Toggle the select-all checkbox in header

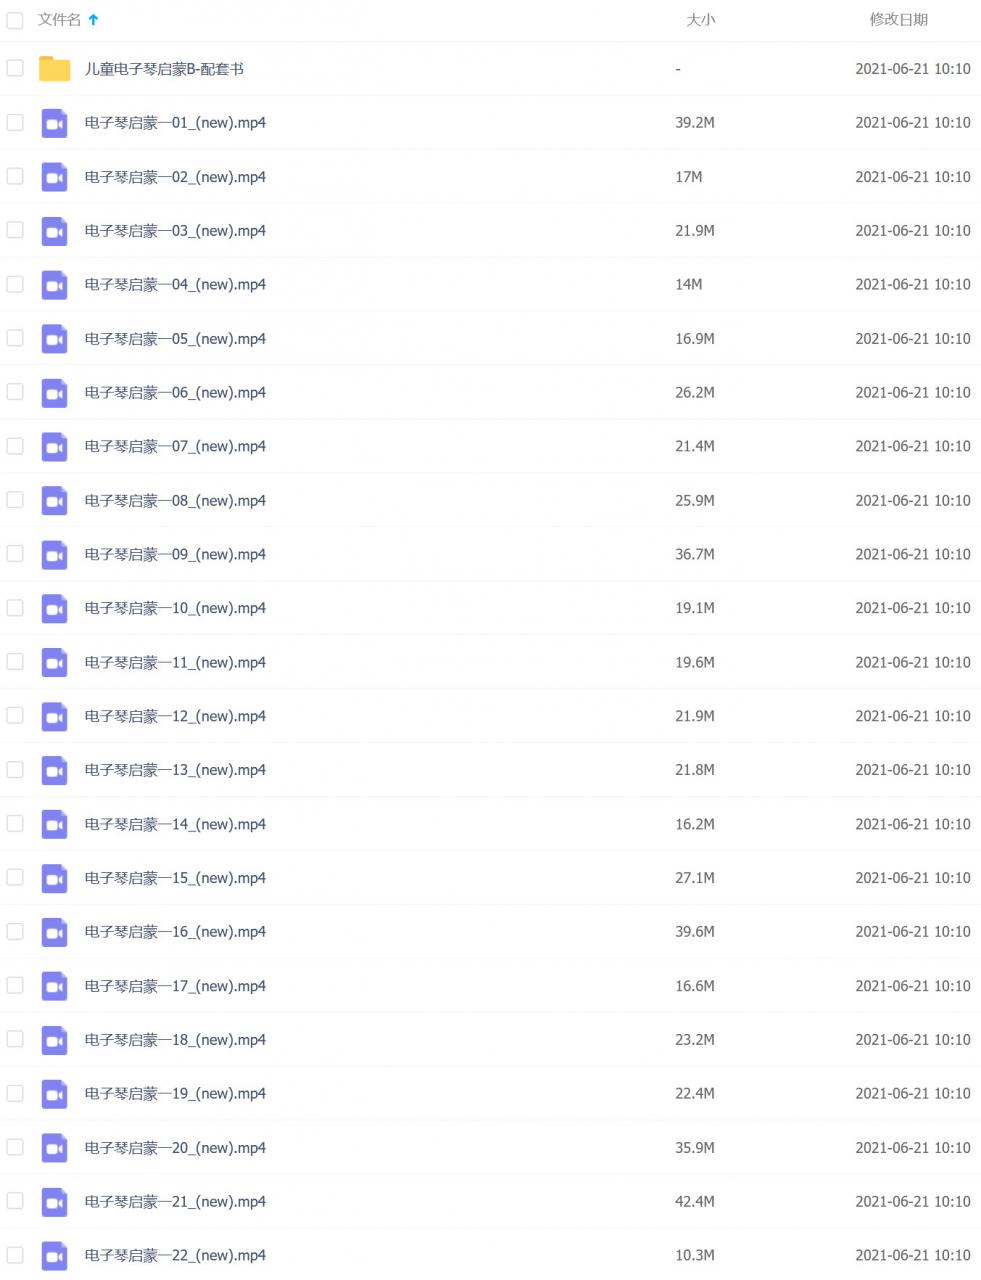(x=15, y=20)
